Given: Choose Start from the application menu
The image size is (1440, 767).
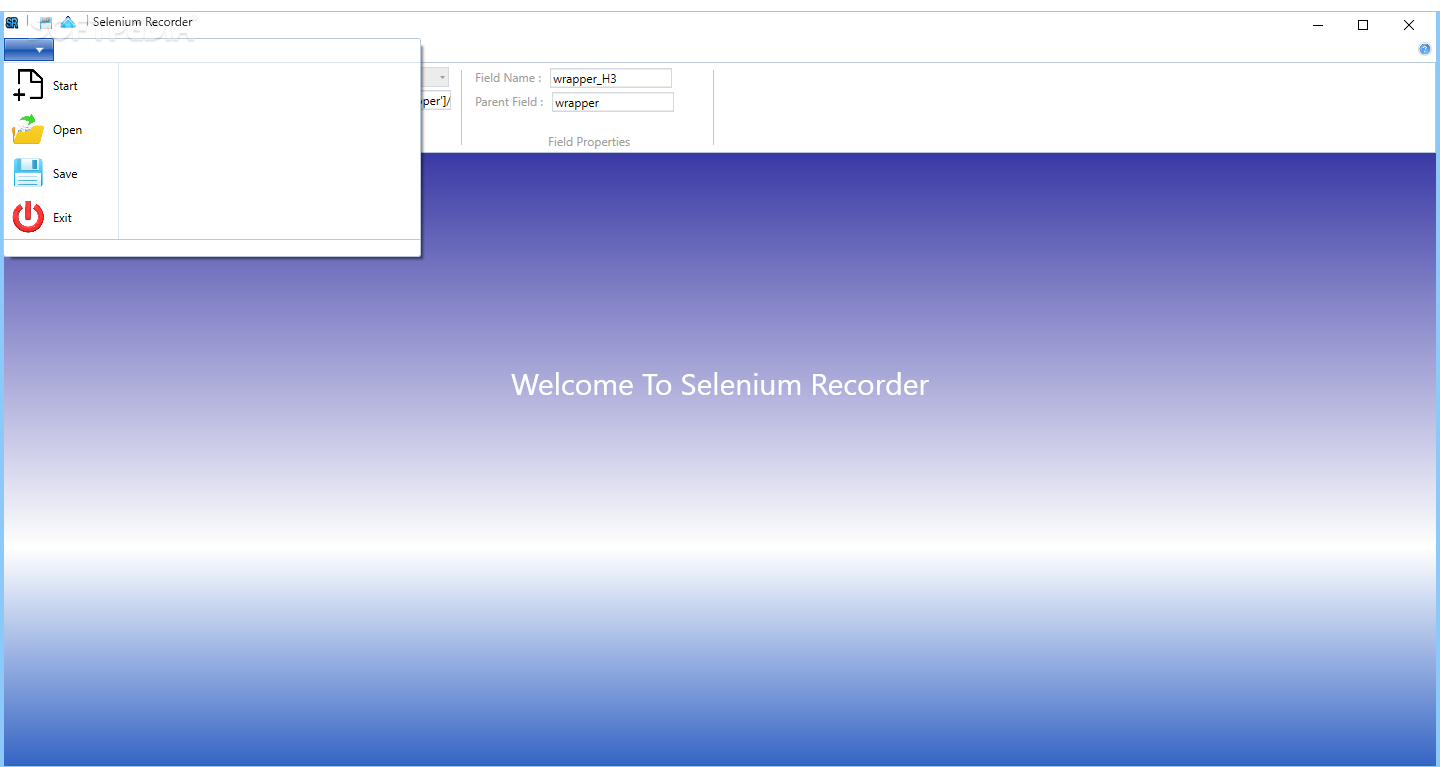Looking at the screenshot, I should (62, 86).
